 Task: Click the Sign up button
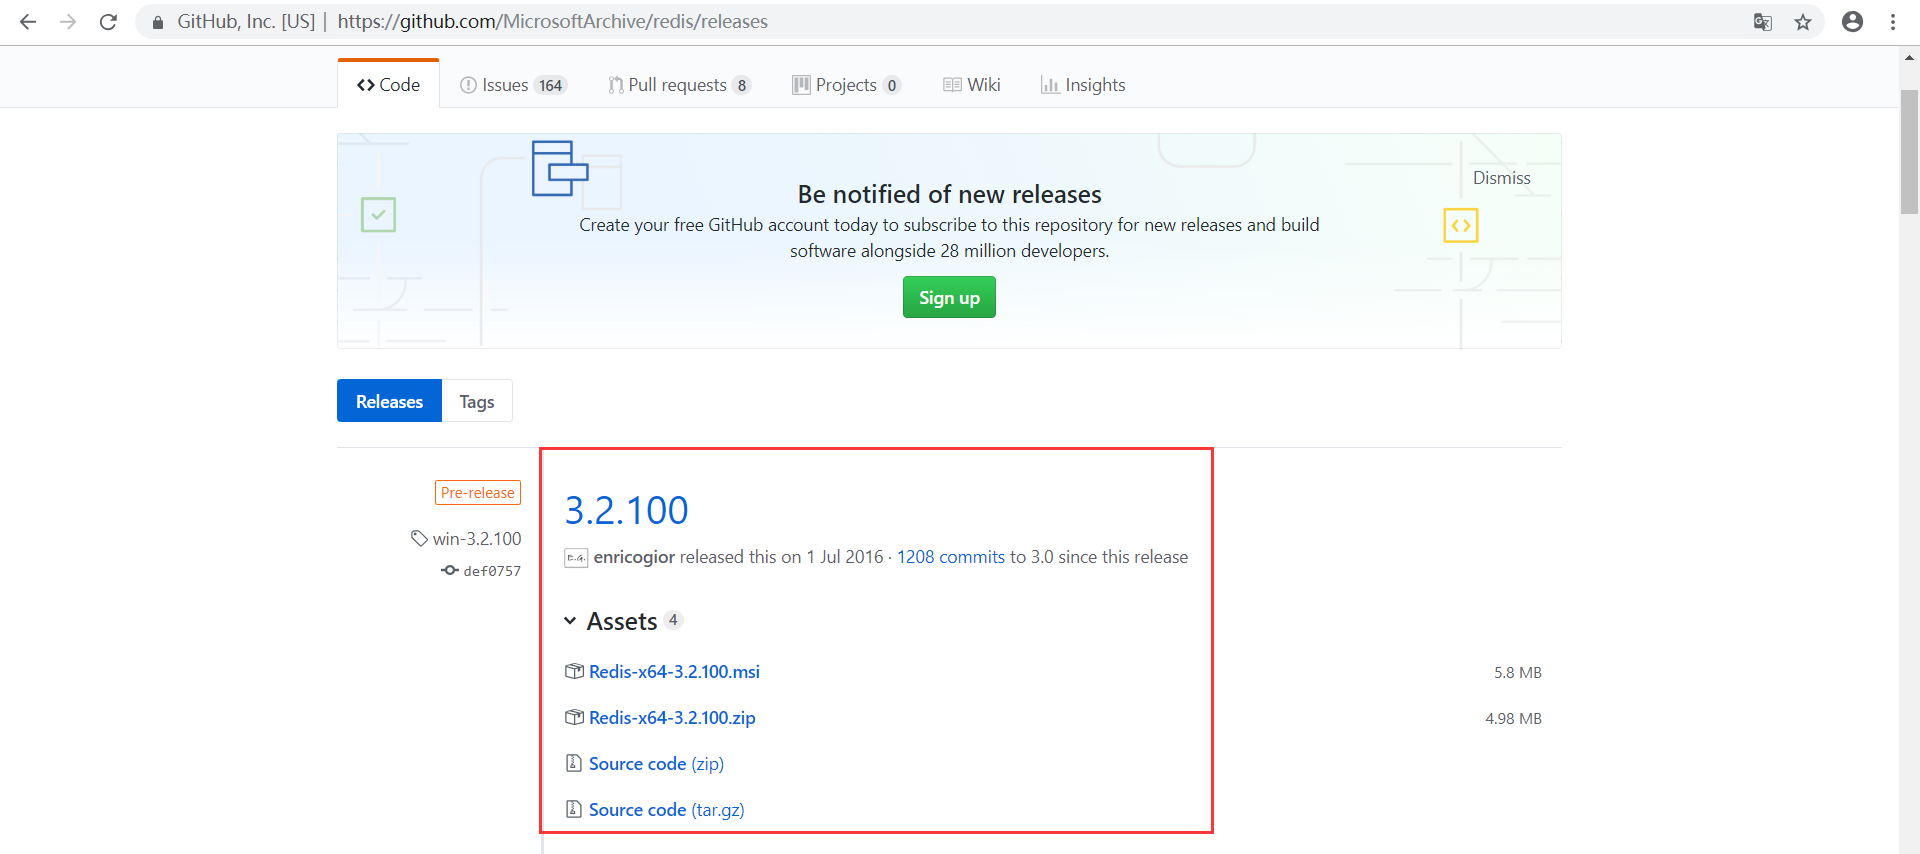point(949,297)
